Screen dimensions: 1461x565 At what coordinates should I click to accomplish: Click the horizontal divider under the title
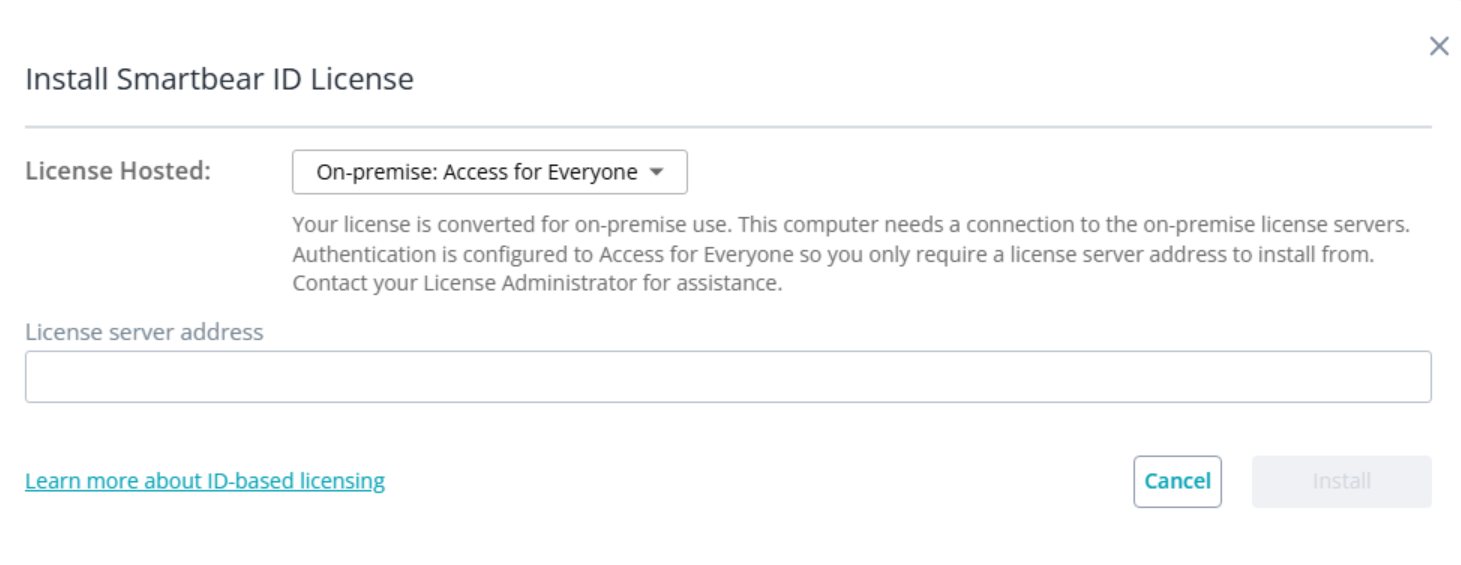coord(727,127)
